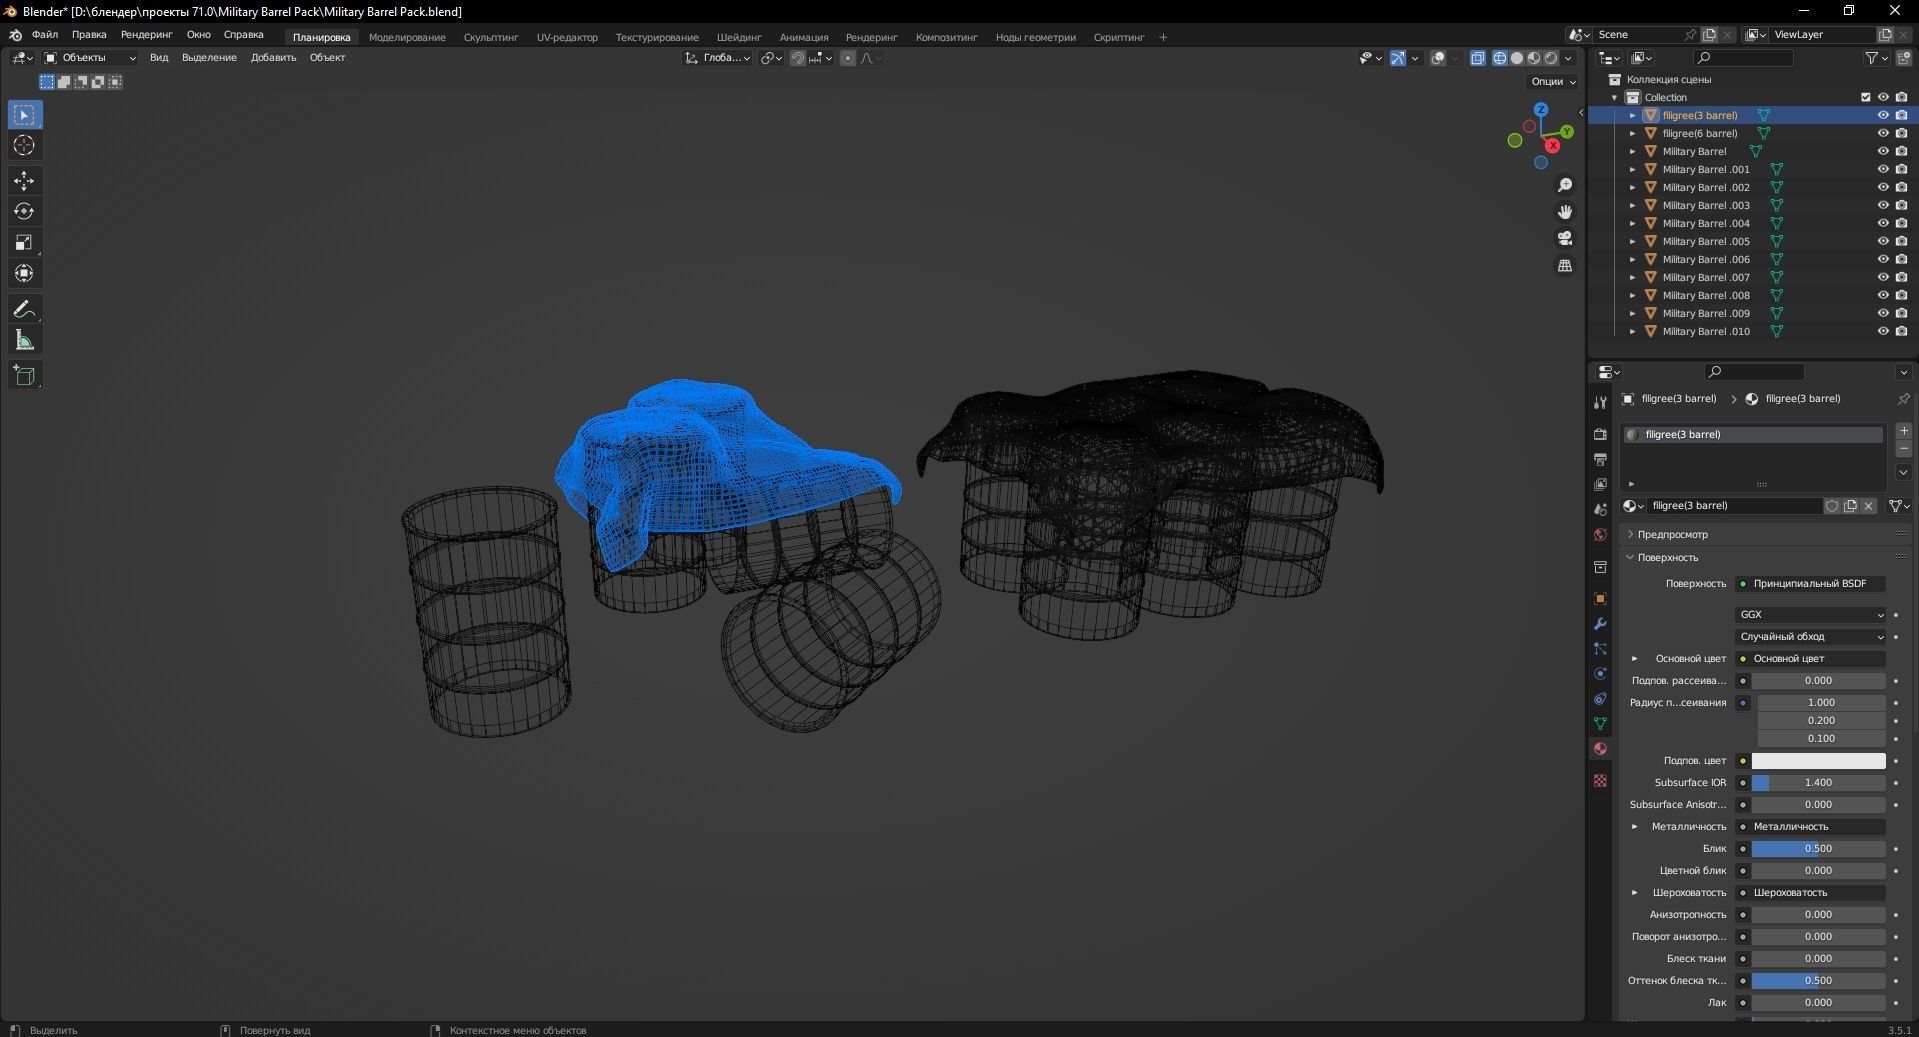Open the Modifiers wrench properties tab

coord(1600,624)
